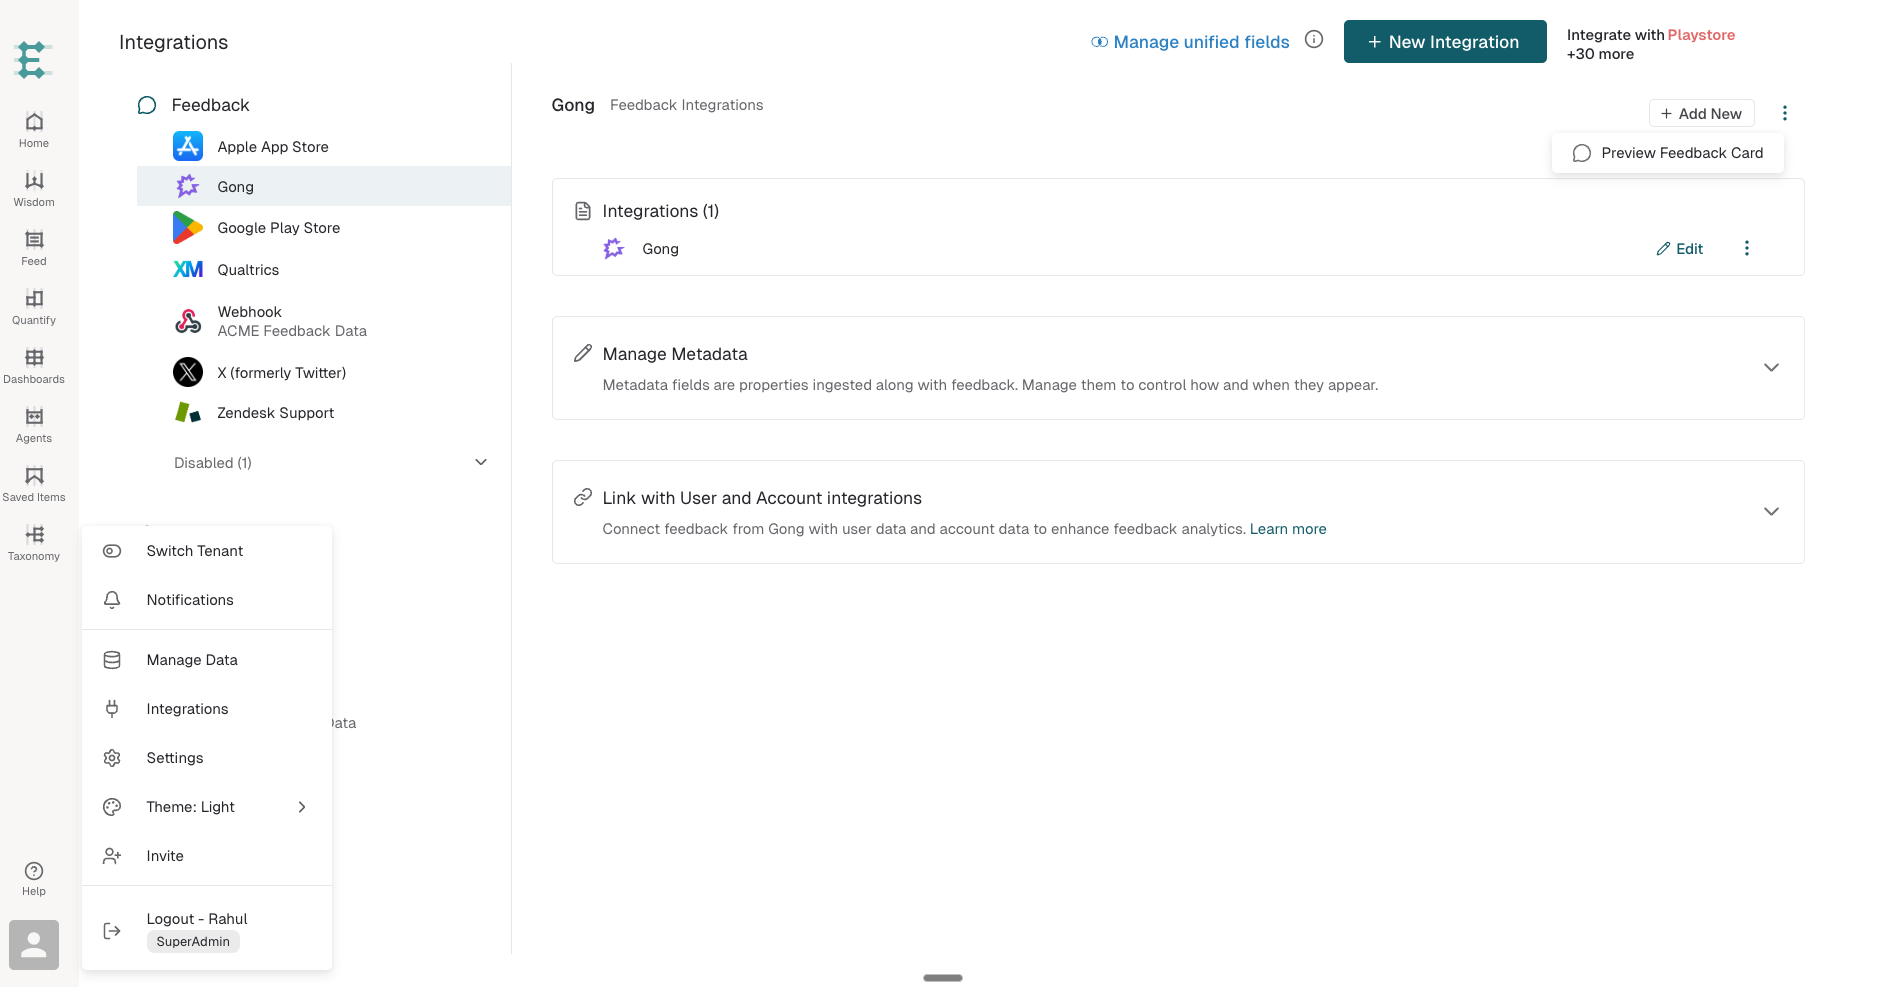Open the Theme: Light submenu
The width and height of the screenshot is (1890, 987).
207,807
